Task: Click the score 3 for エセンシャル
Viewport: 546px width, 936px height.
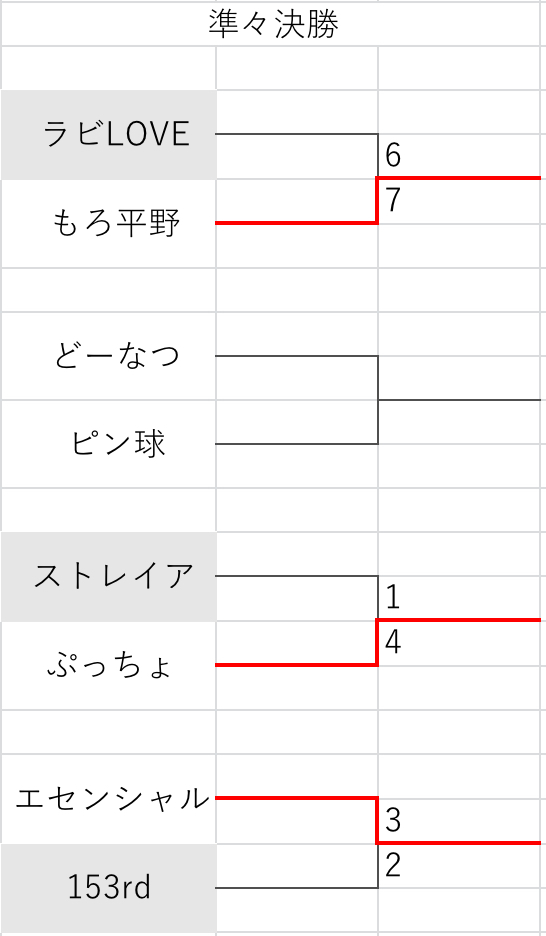Action: click(x=393, y=822)
